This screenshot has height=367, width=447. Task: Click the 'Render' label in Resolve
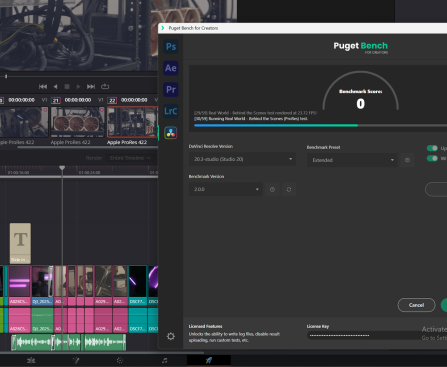pos(94,158)
